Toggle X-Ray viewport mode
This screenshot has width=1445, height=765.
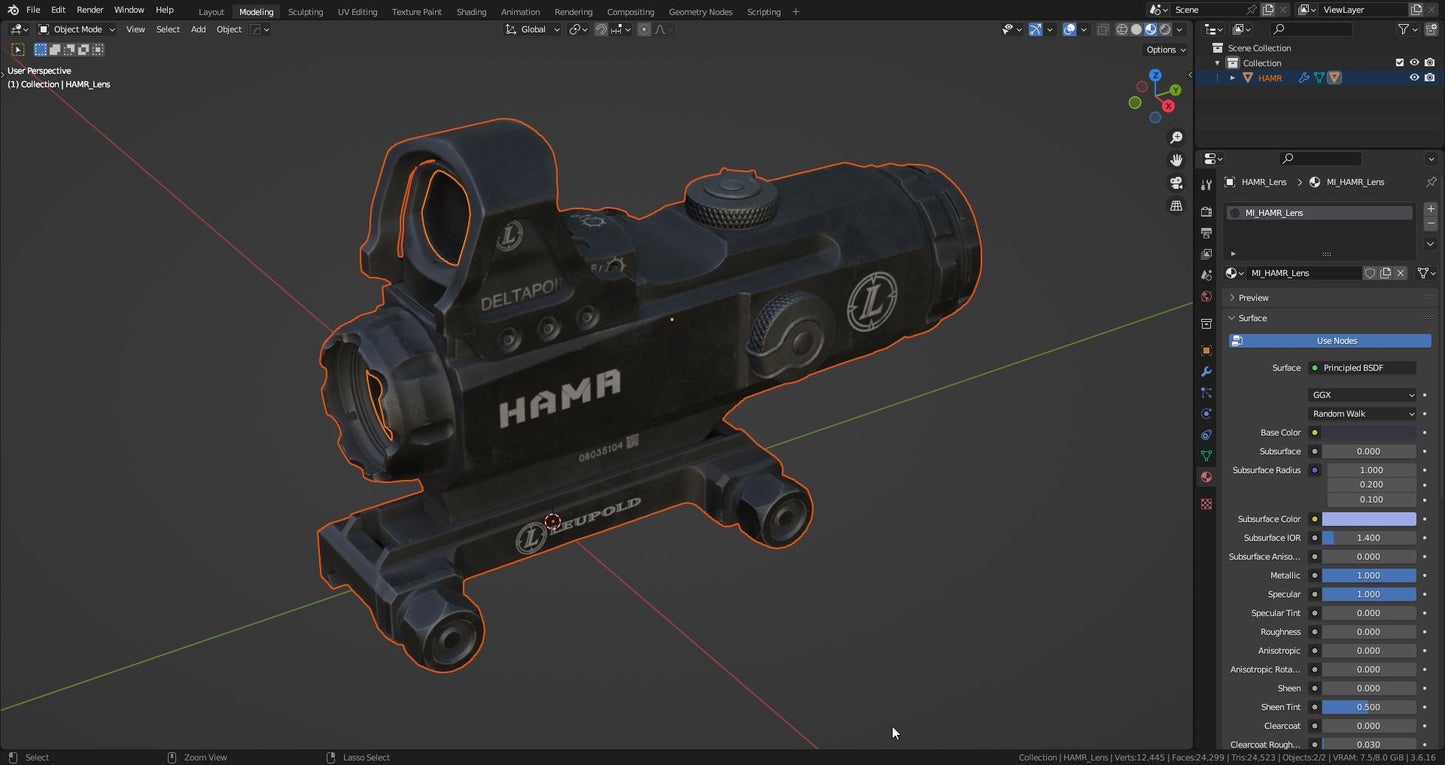(1103, 29)
